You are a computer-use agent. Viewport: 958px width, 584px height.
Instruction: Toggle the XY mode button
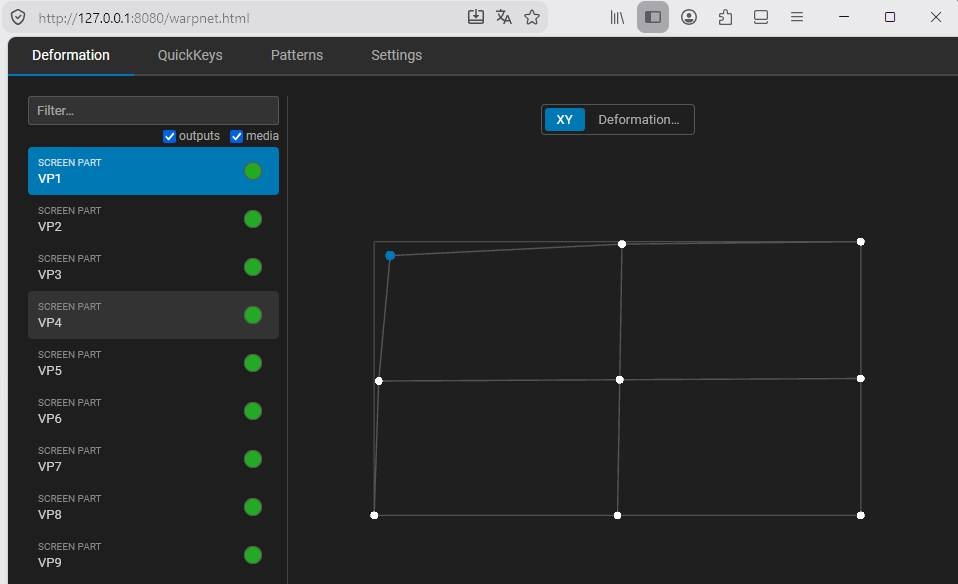(565, 120)
